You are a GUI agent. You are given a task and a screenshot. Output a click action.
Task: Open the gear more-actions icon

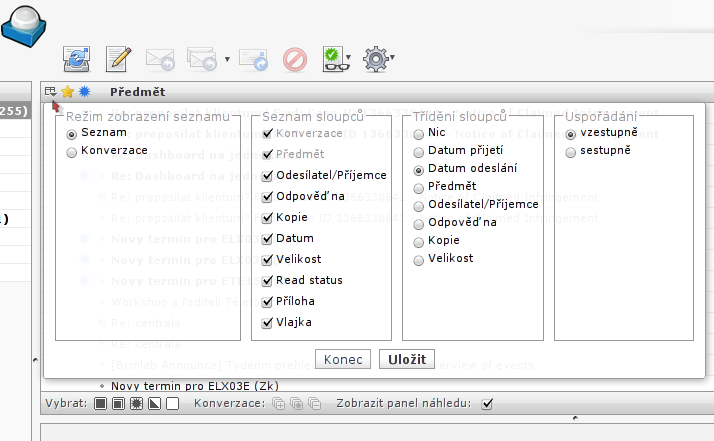pyautogui.click(x=376, y=59)
